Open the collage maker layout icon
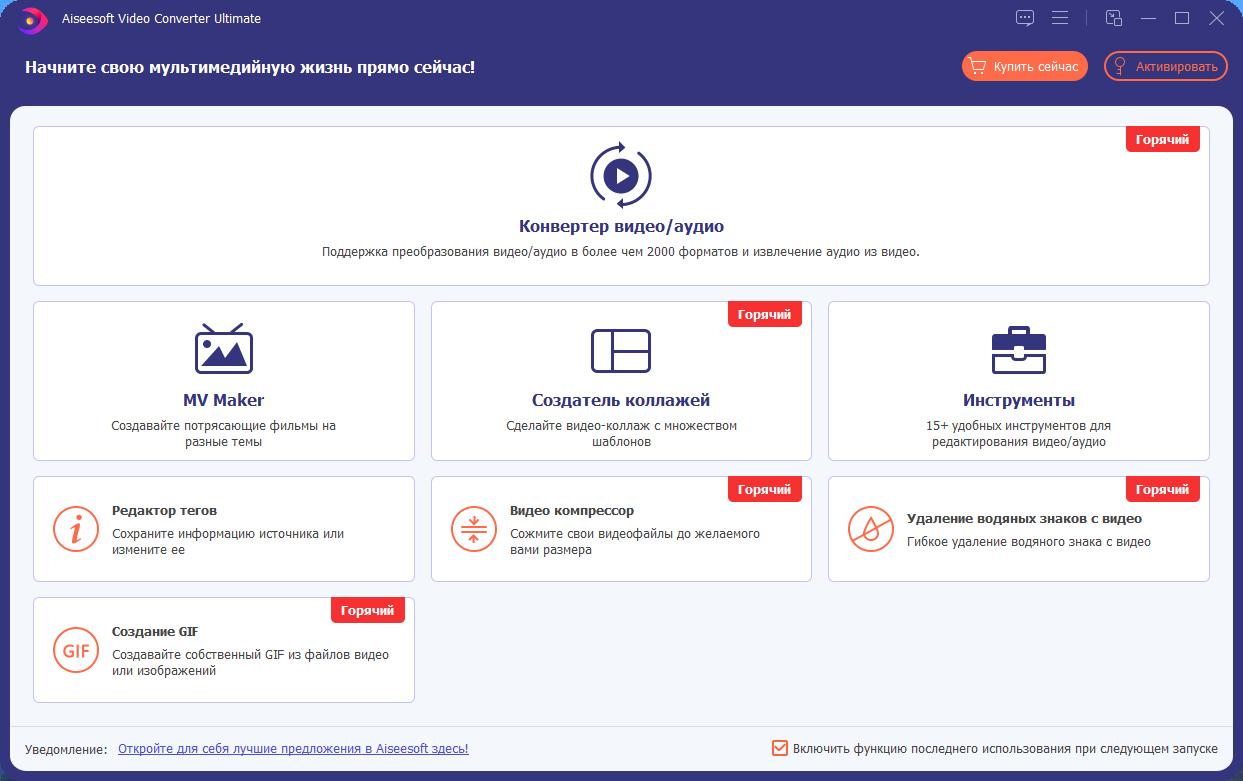The image size is (1243, 781). (620, 351)
